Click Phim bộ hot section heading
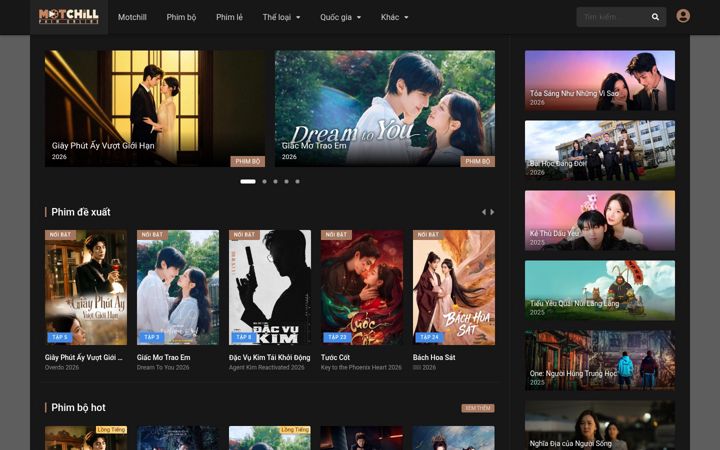 coord(79,408)
